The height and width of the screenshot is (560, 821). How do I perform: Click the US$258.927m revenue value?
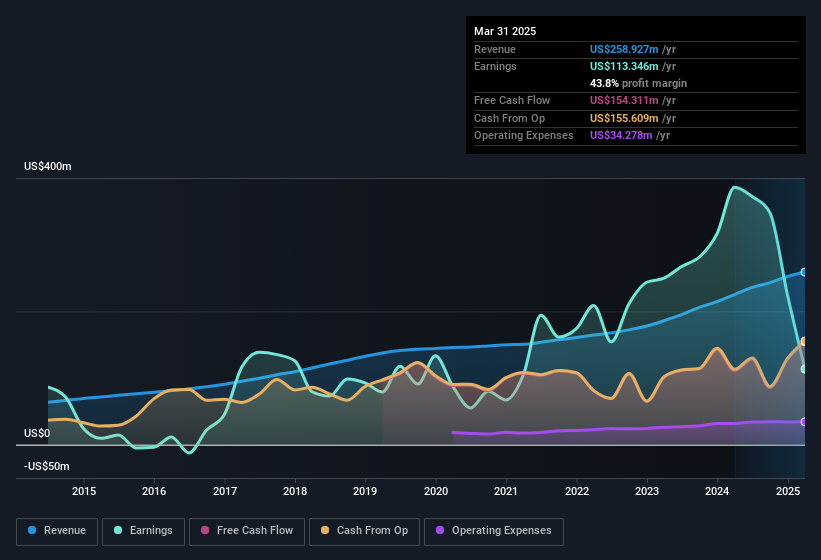click(x=624, y=49)
